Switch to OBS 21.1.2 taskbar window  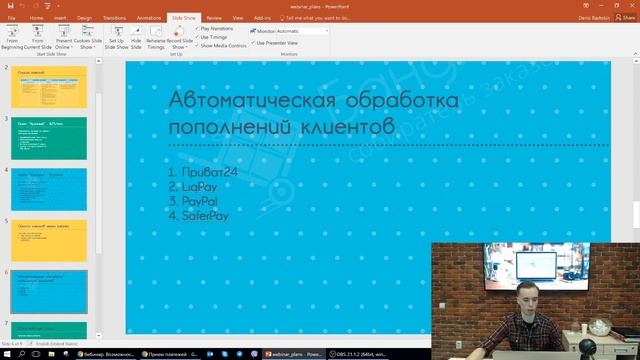[x=358, y=354]
